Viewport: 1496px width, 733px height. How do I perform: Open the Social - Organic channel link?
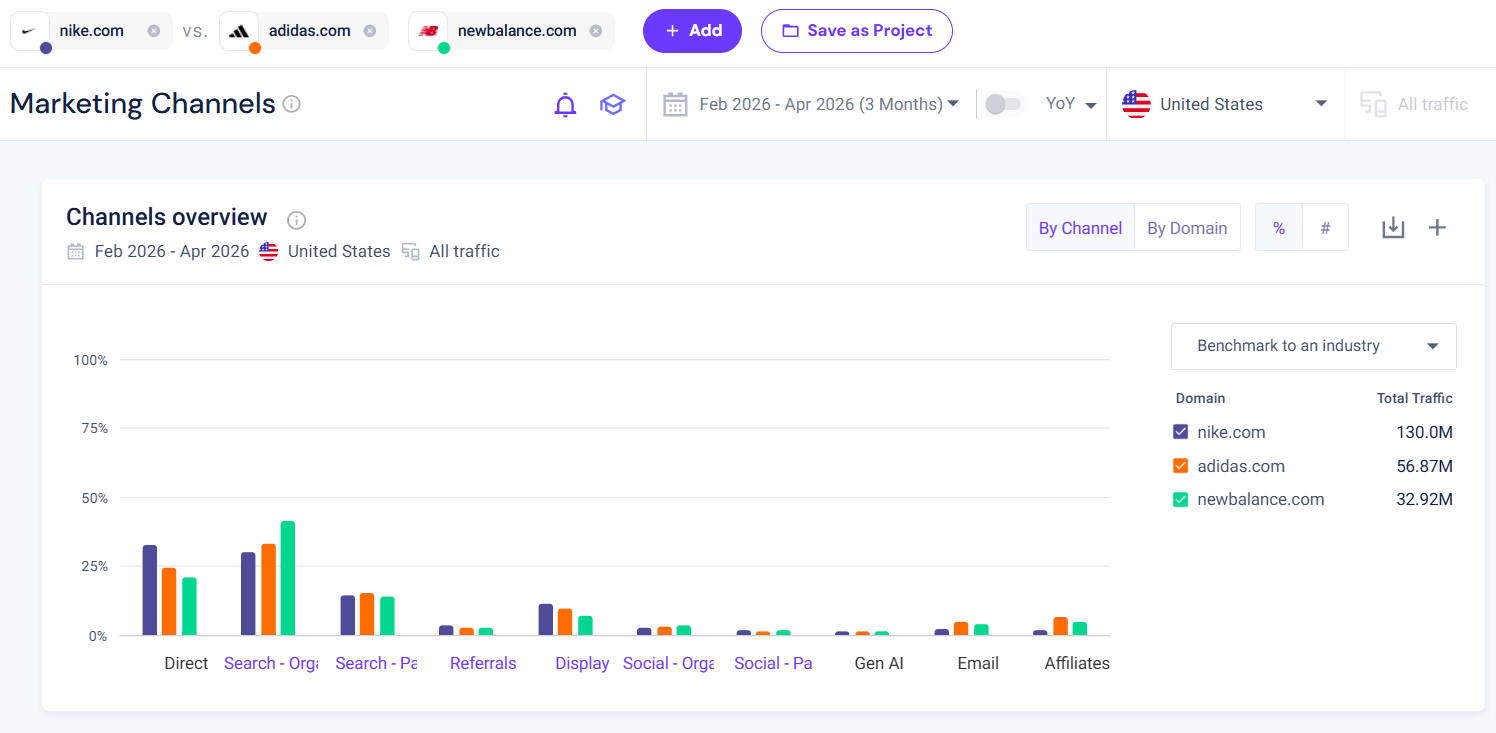pos(668,664)
